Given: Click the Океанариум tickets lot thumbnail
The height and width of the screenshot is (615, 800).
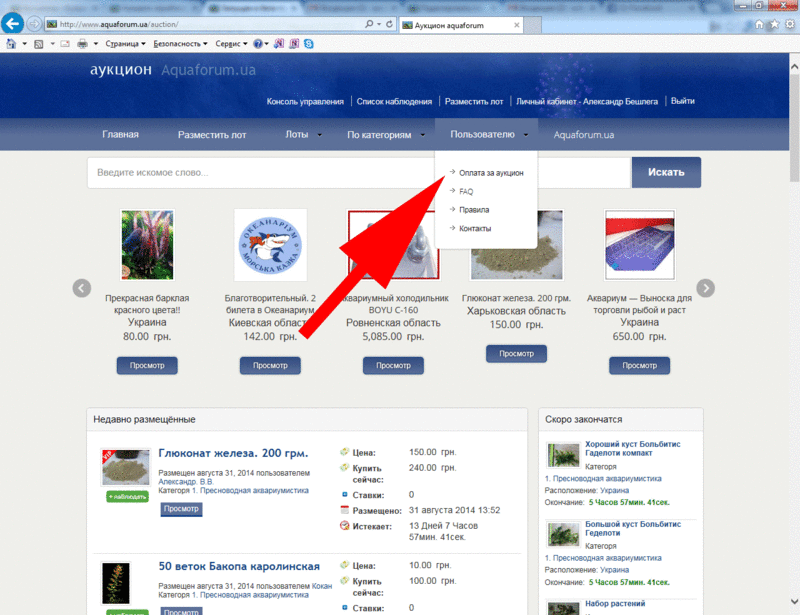Looking at the screenshot, I should pyautogui.click(x=270, y=245).
